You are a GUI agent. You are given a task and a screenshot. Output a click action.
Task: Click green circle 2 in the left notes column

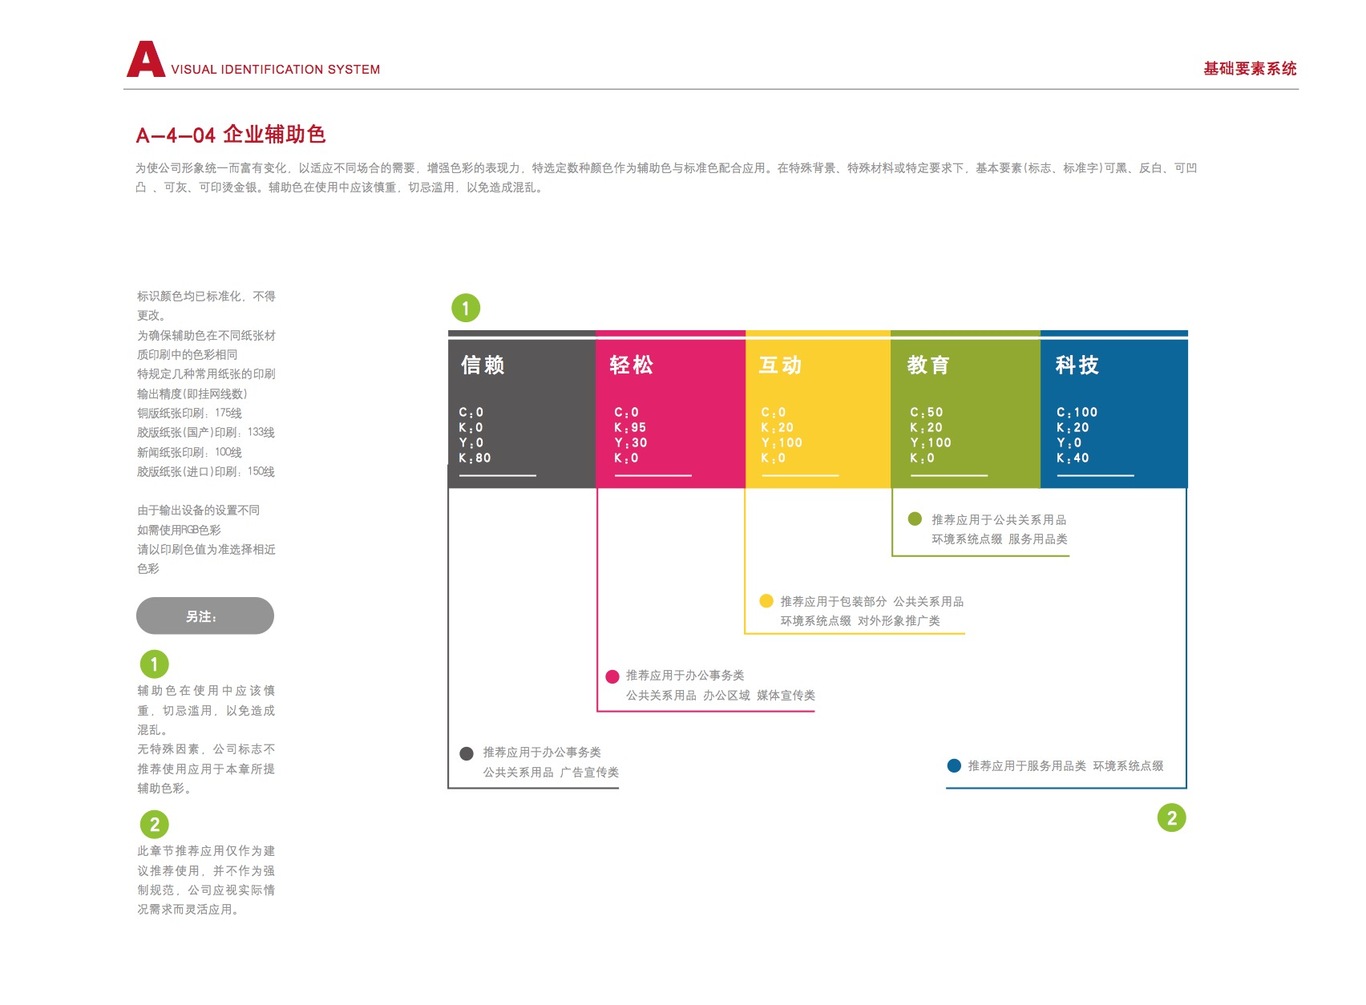pyautogui.click(x=154, y=825)
